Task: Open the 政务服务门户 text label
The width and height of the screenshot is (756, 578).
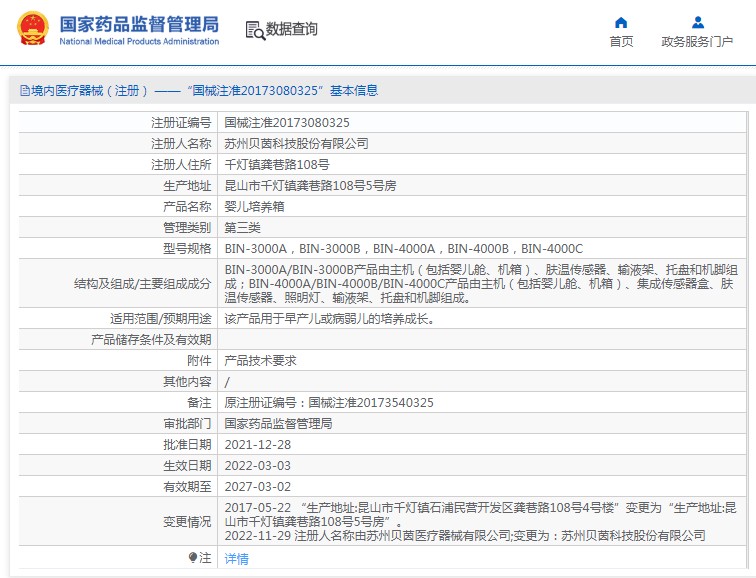Action: tap(697, 42)
